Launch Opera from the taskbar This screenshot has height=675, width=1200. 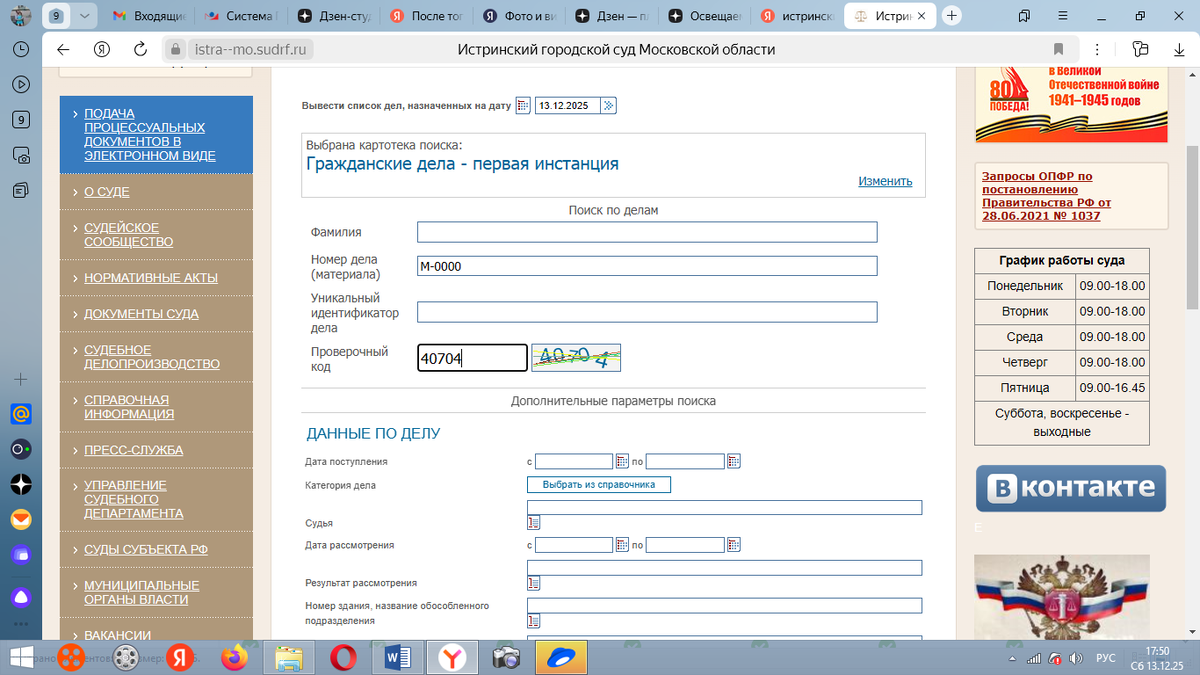(x=343, y=657)
